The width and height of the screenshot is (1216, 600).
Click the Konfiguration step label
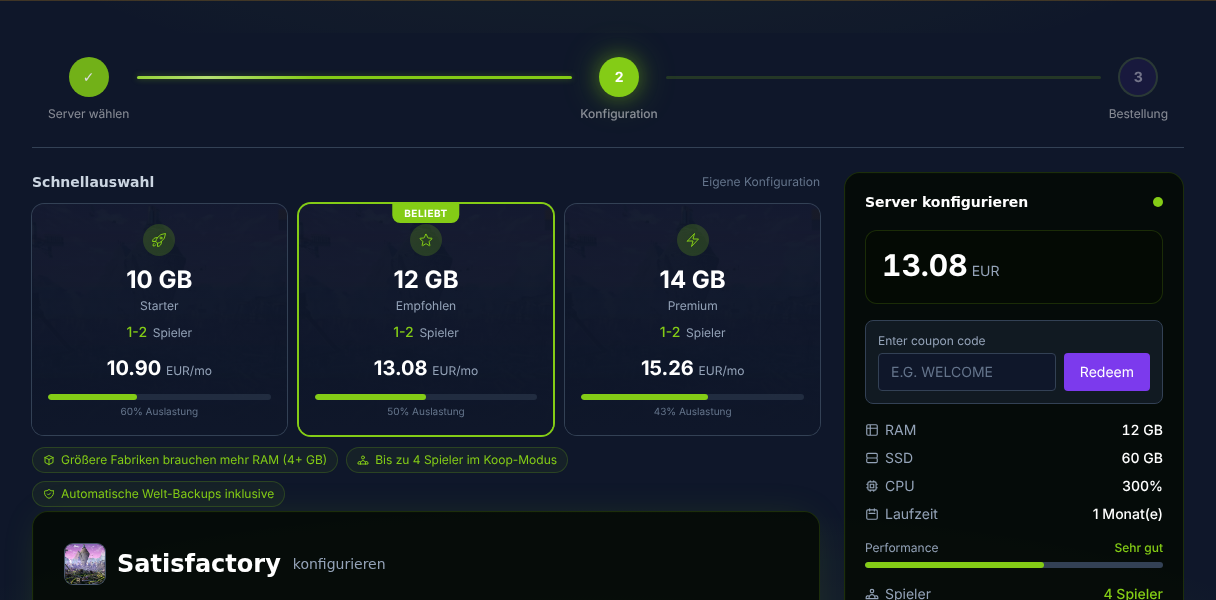click(619, 114)
